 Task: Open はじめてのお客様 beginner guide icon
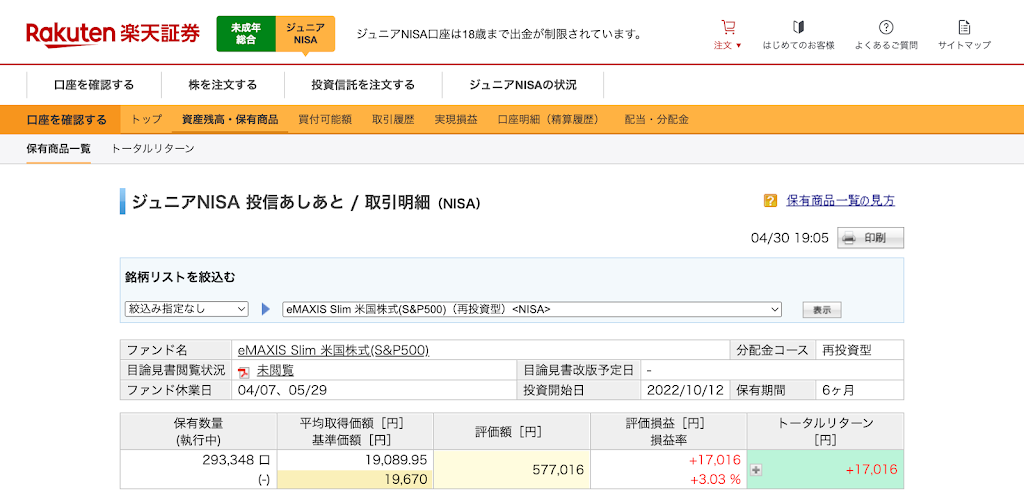click(x=798, y=27)
